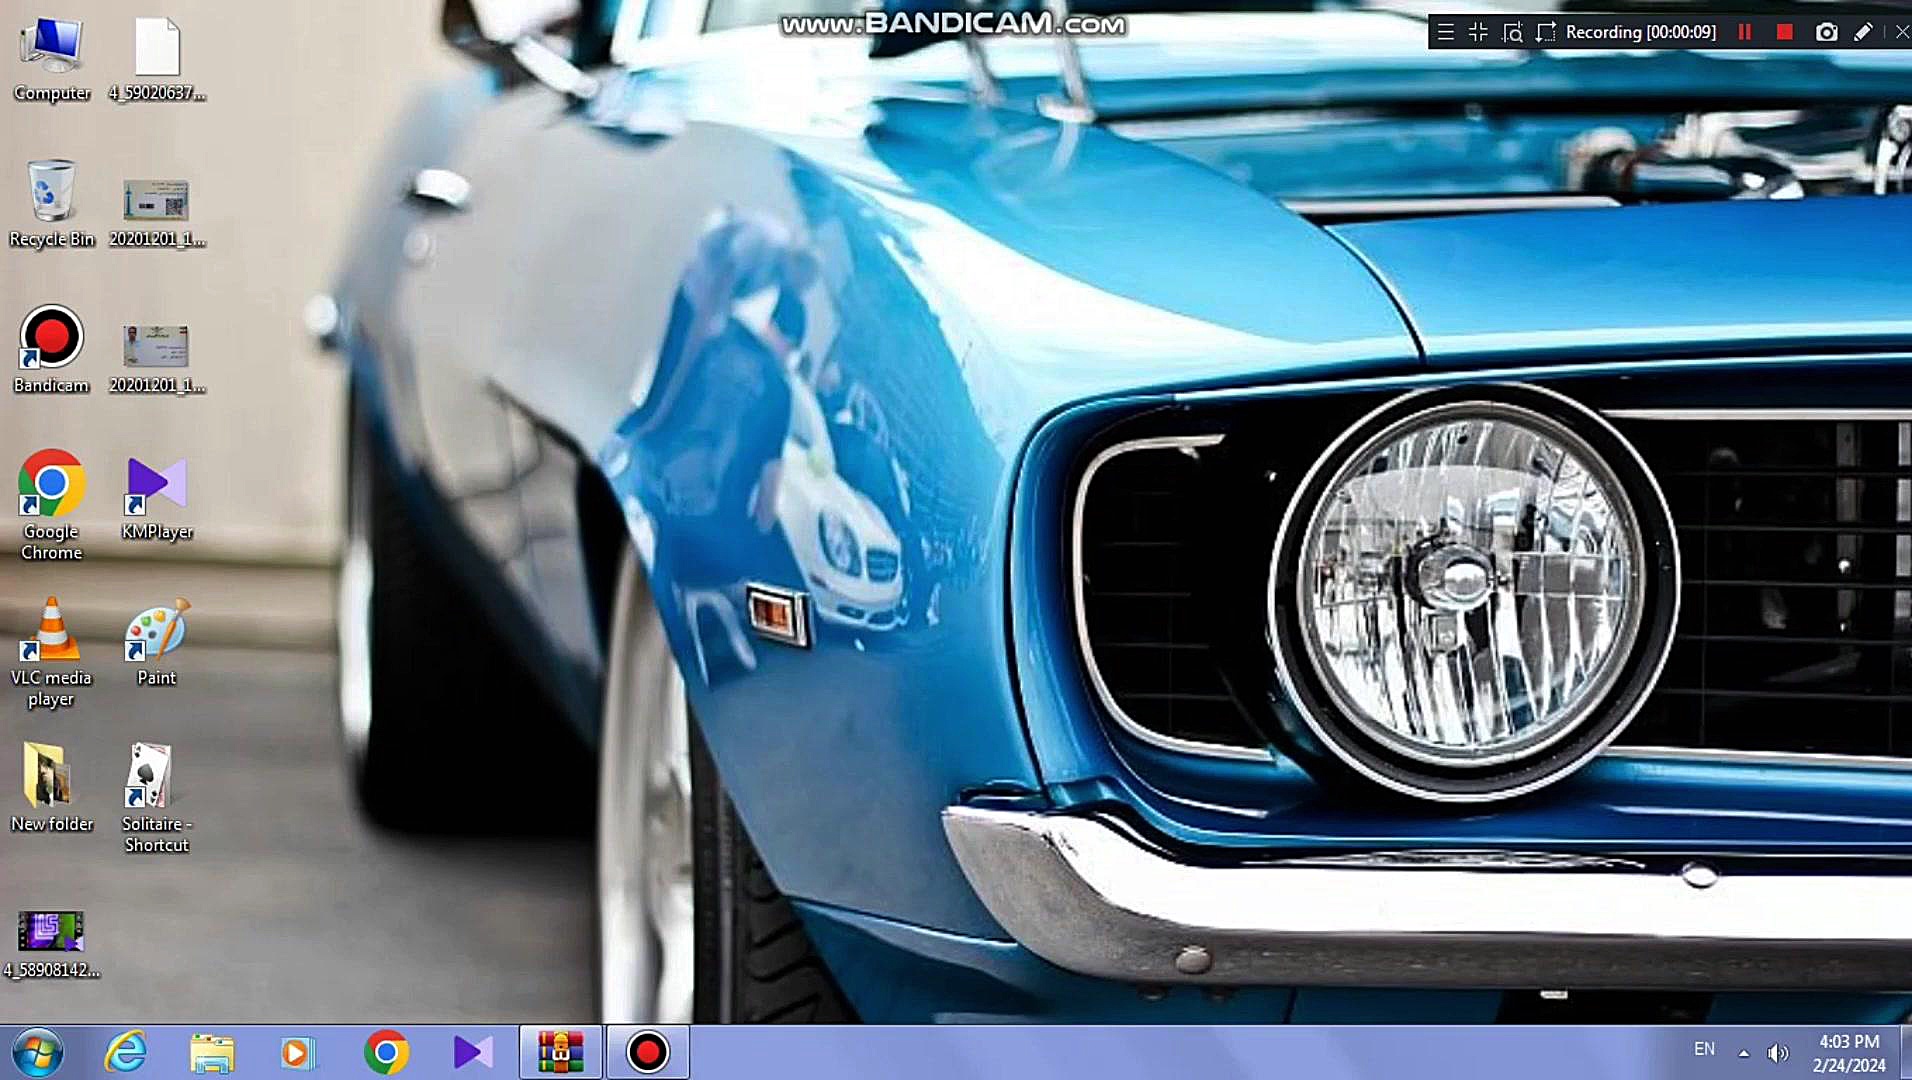Click the Show desktop strip

[x=1904, y=1052]
